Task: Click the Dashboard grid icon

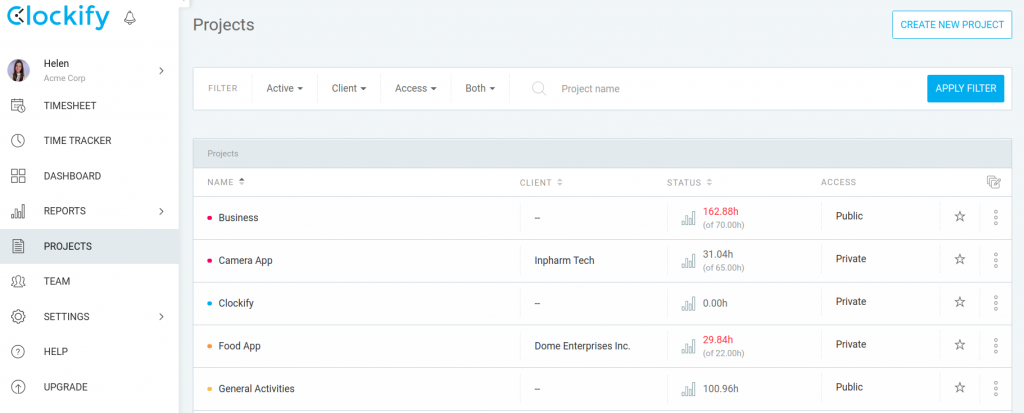Action: pos(18,176)
